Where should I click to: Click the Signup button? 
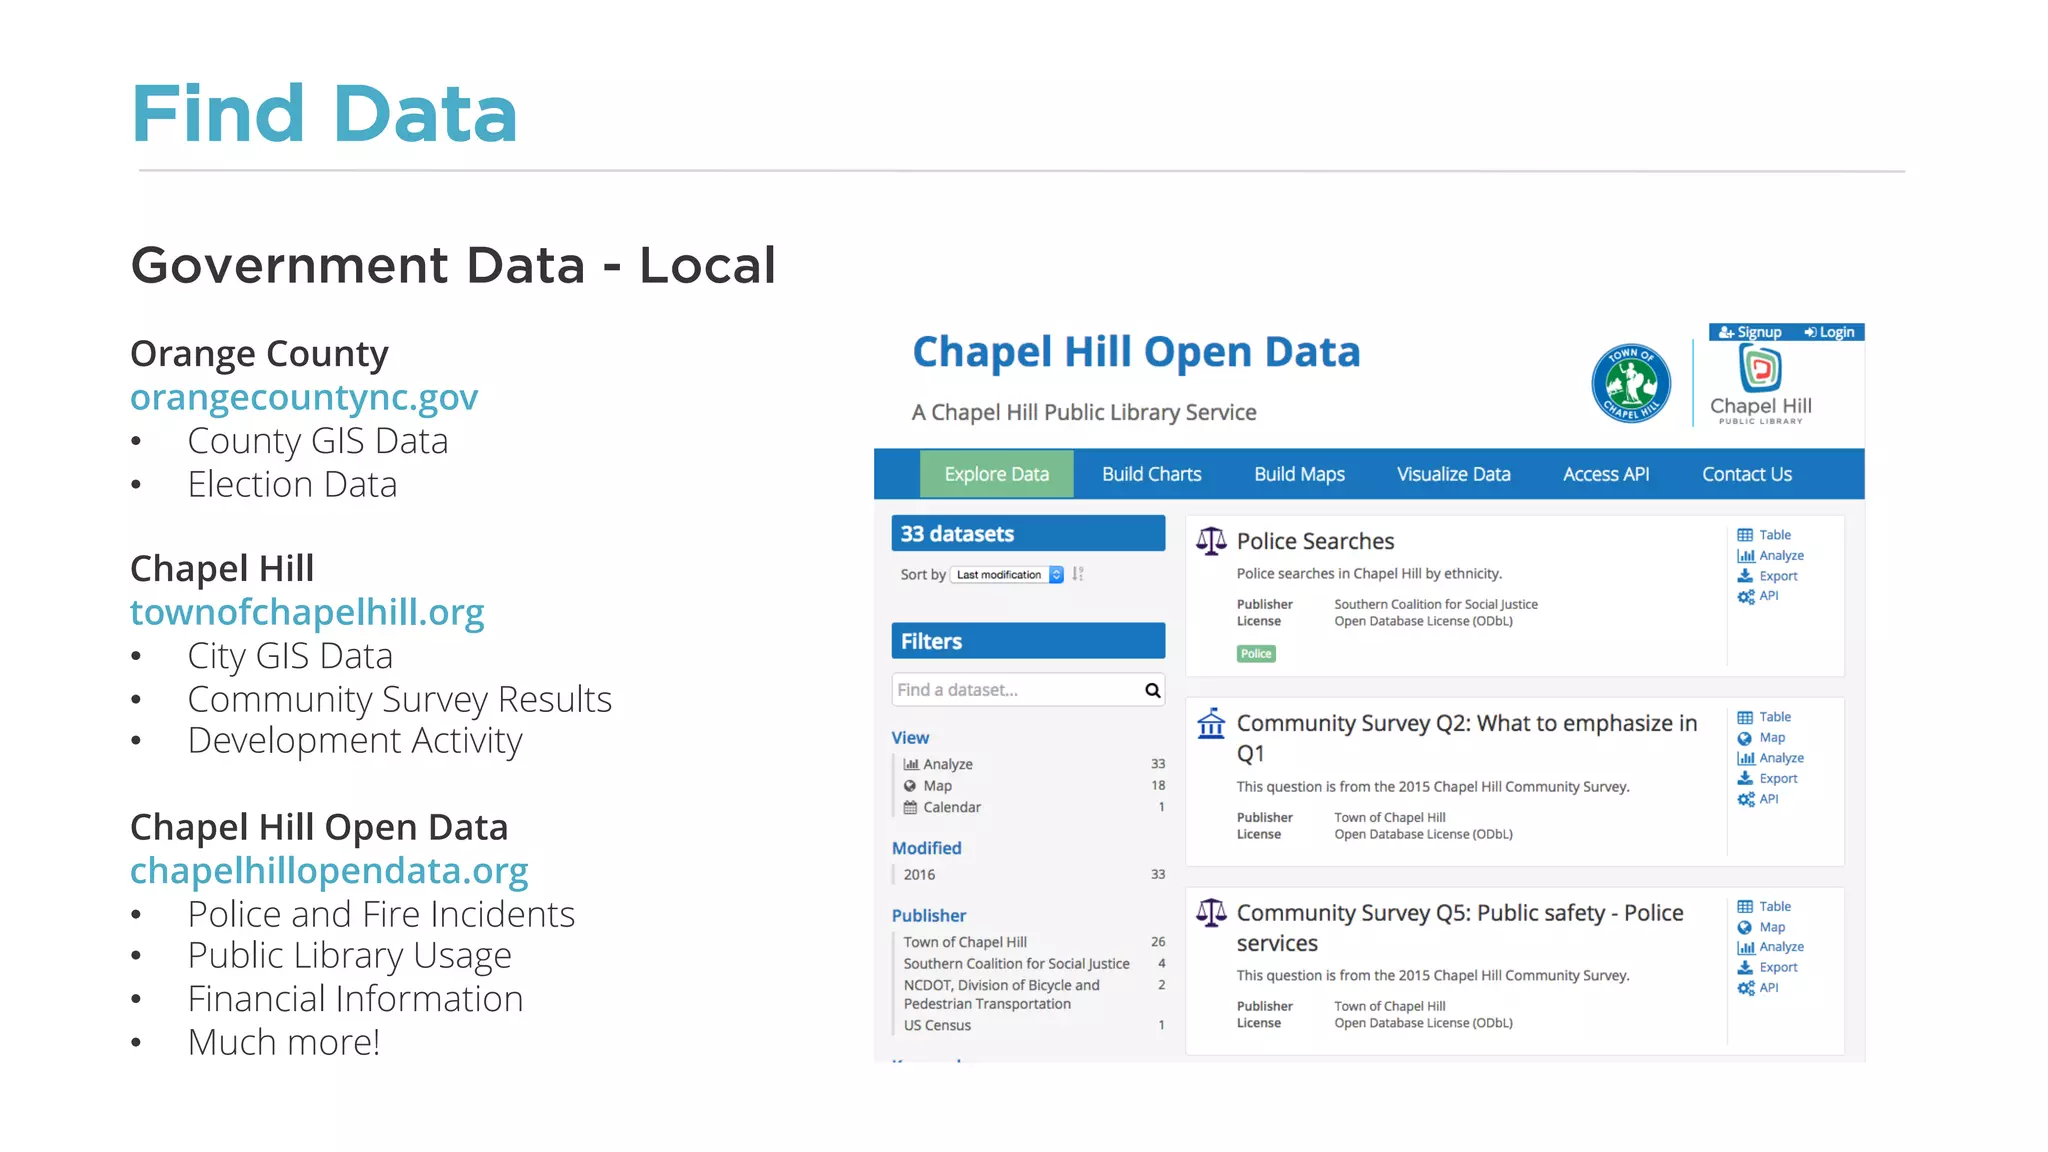tap(1750, 332)
